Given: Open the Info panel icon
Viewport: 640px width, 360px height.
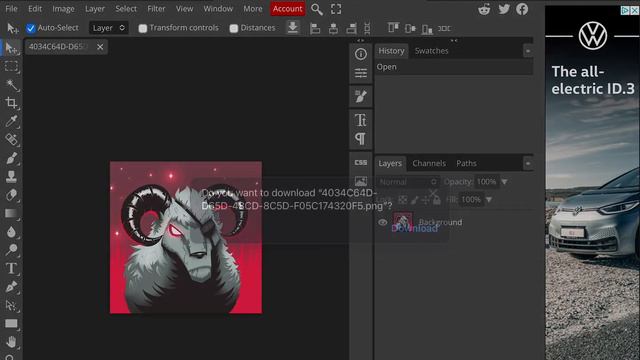Looking at the screenshot, I should pos(360,54).
